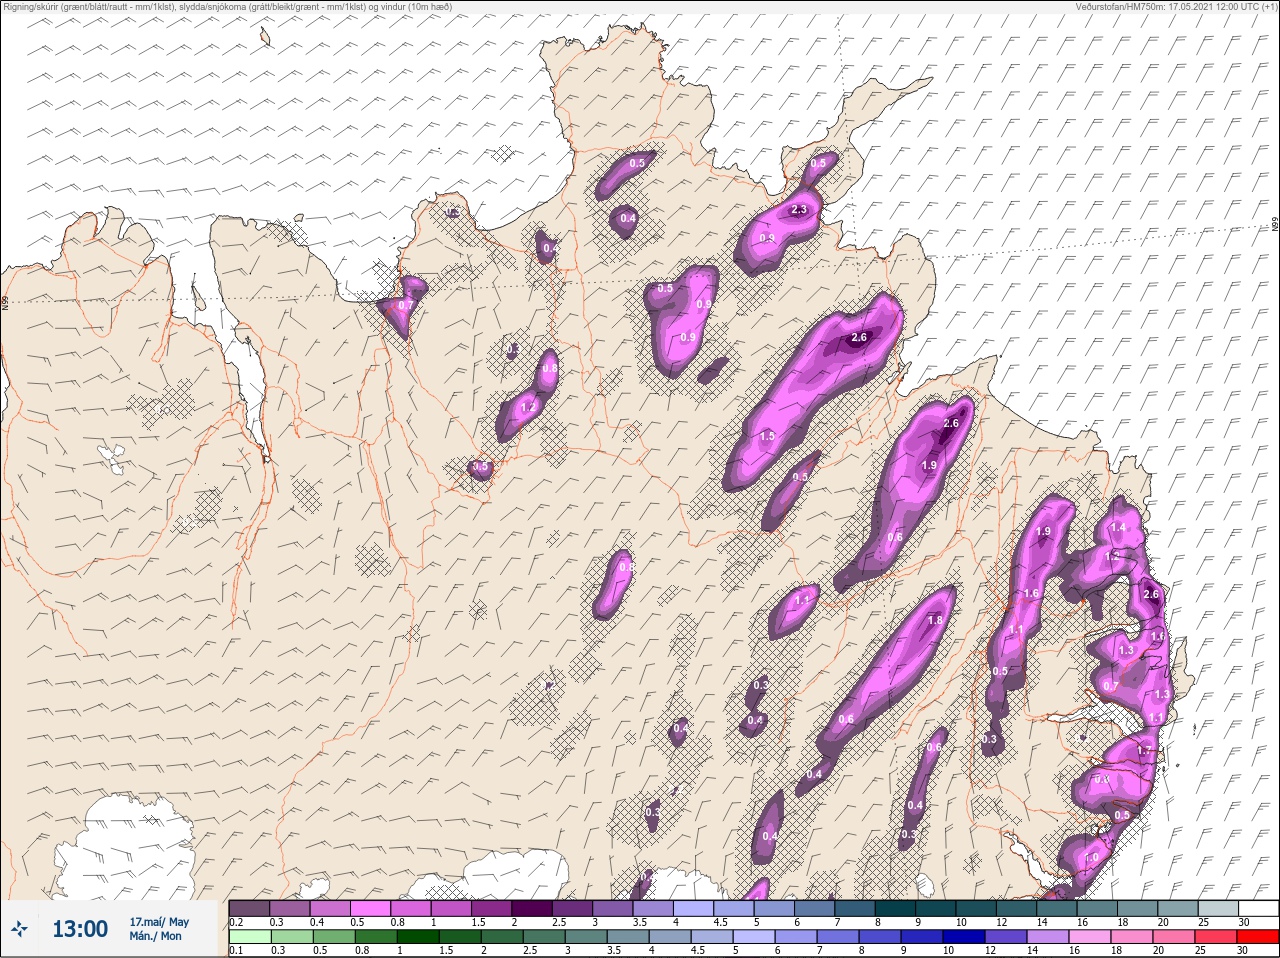
Task: Select the bright pink 0.5 snow legend swatch
Action: tap(370, 908)
